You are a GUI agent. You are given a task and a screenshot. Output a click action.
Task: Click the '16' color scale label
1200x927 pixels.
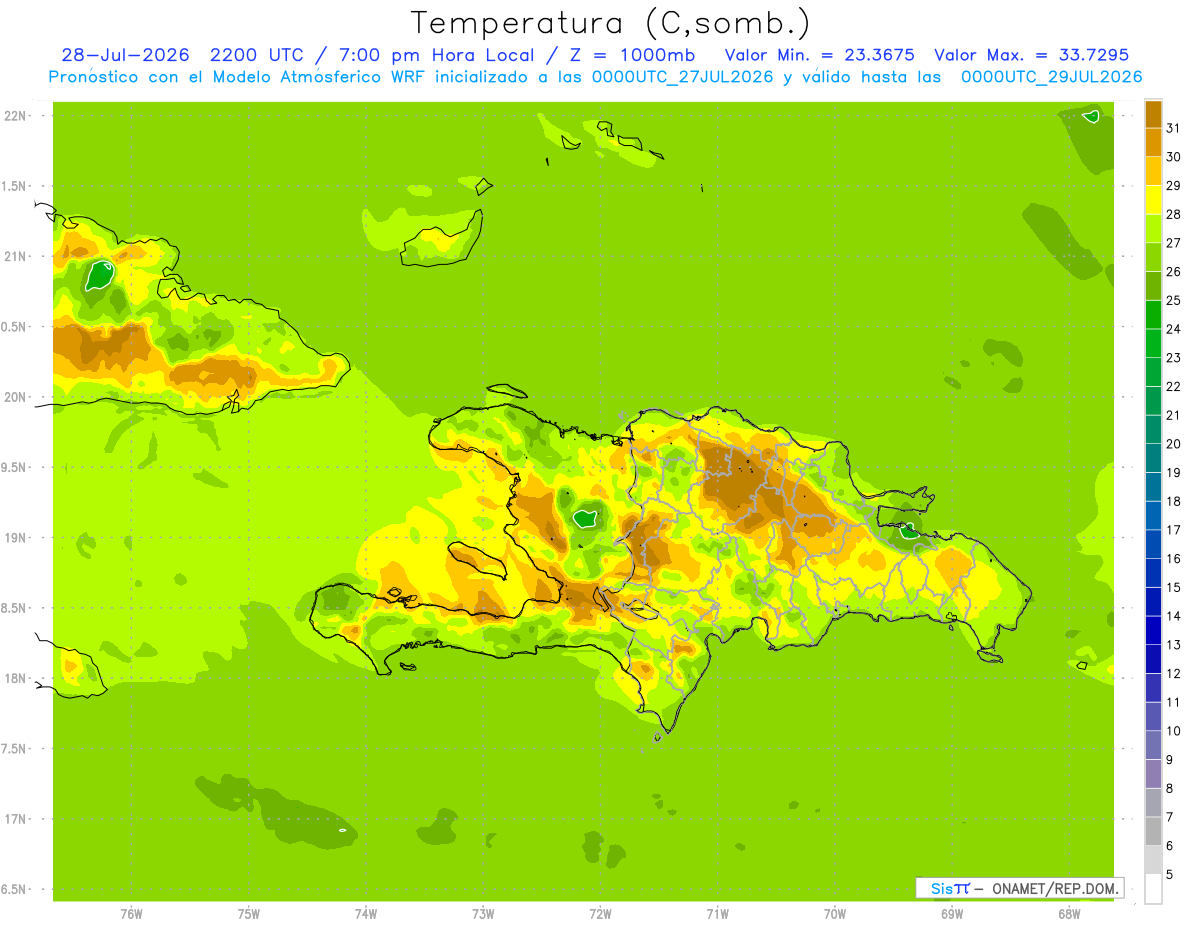coord(1174,559)
